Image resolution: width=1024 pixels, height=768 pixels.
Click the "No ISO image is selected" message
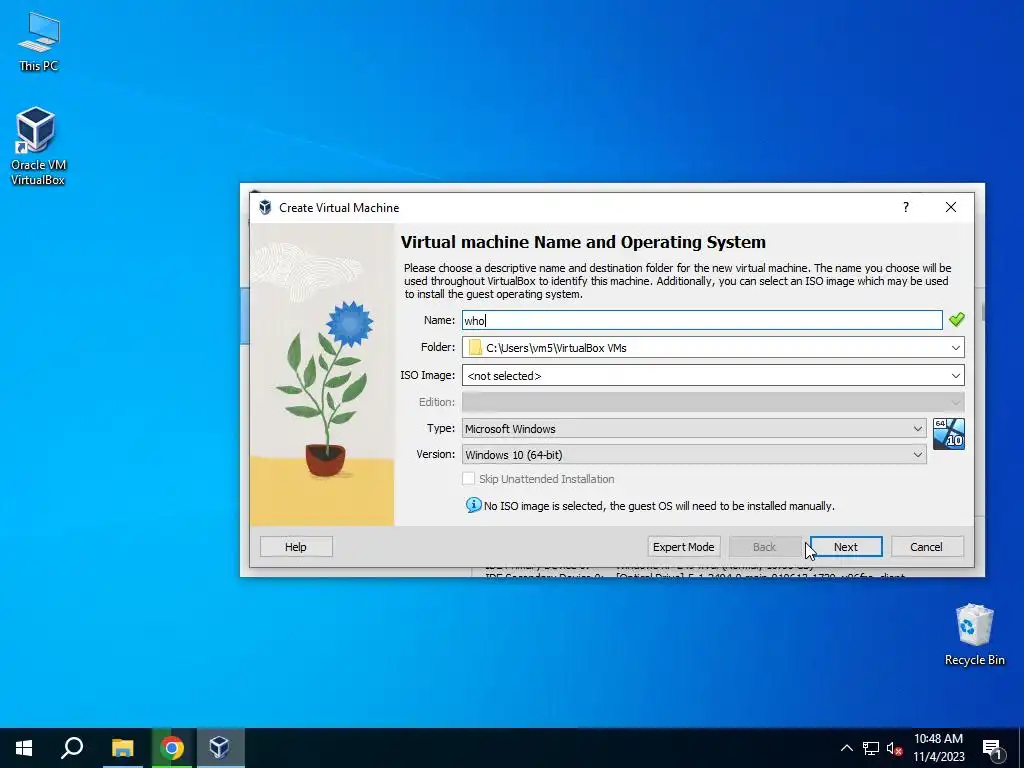659,506
